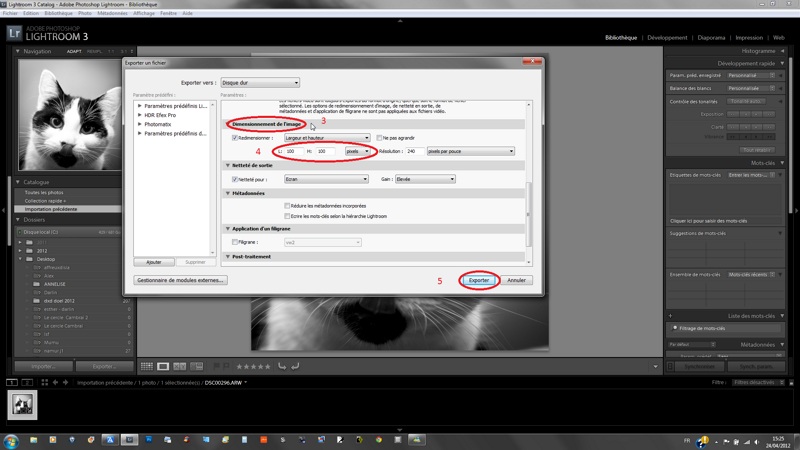Switch to grid view in the toolbar
This screenshot has height=450, width=800.
pyautogui.click(x=146, y=366)
